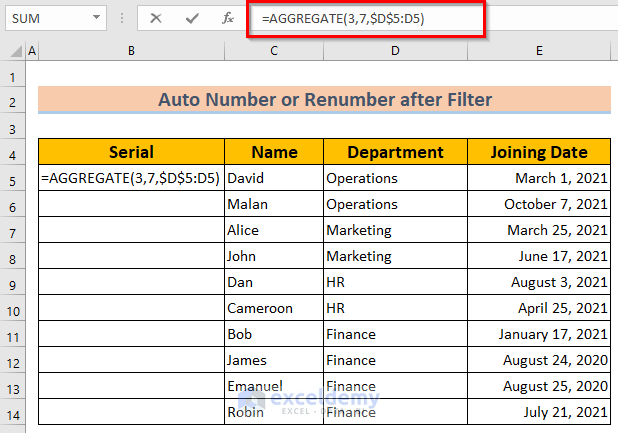Select row 5 header
The image size is (618, 433).
13,179
